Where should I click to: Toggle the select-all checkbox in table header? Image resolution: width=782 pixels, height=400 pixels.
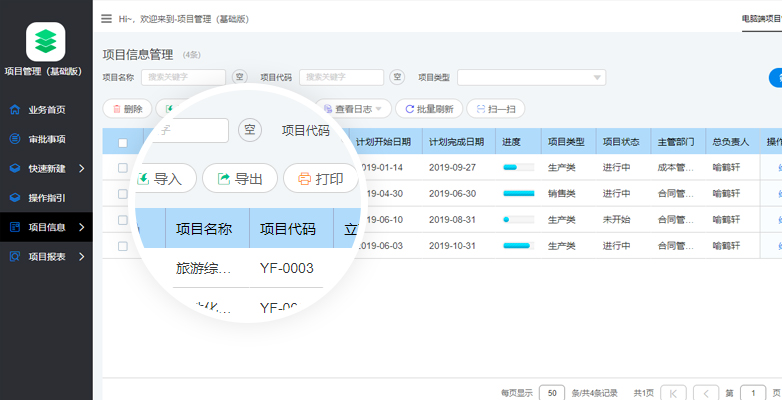tap(123, 142)
